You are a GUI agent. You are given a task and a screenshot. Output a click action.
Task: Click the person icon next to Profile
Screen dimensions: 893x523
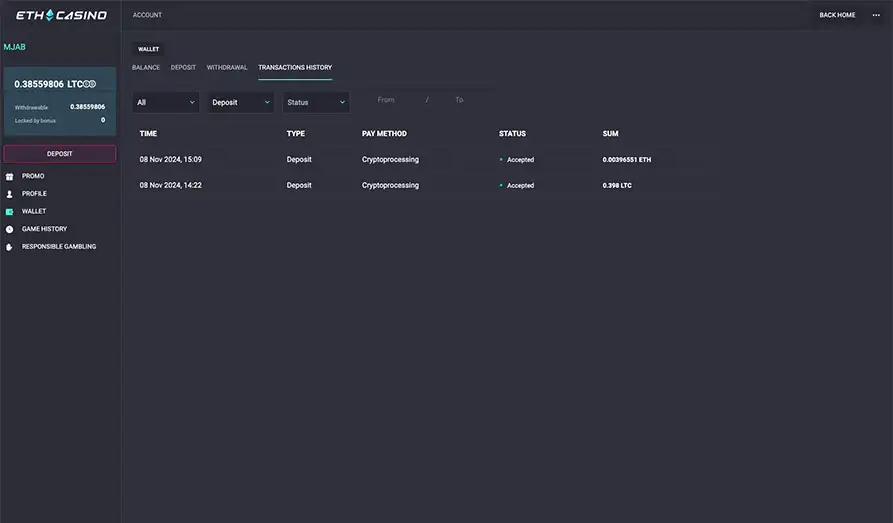pyautogui.click(x=10, y=194)
